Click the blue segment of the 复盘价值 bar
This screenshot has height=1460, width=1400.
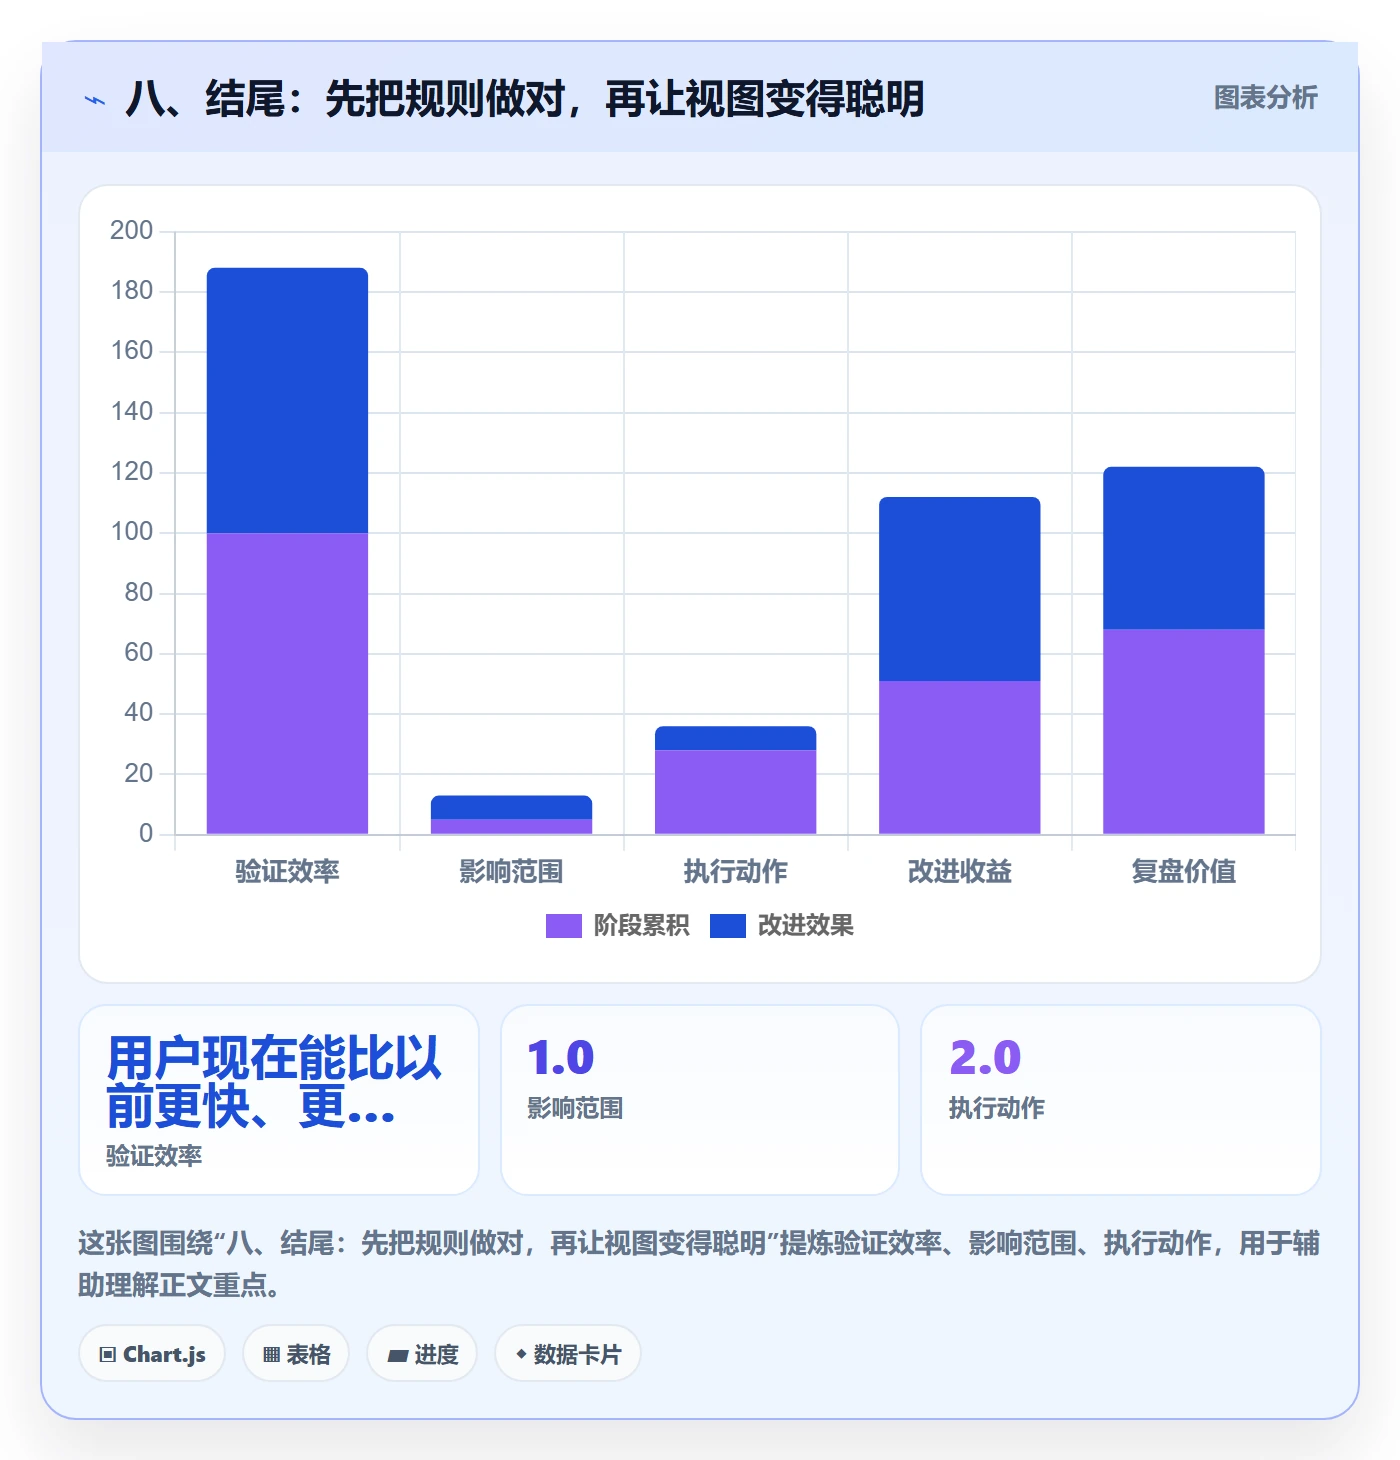pos(1183,548)
